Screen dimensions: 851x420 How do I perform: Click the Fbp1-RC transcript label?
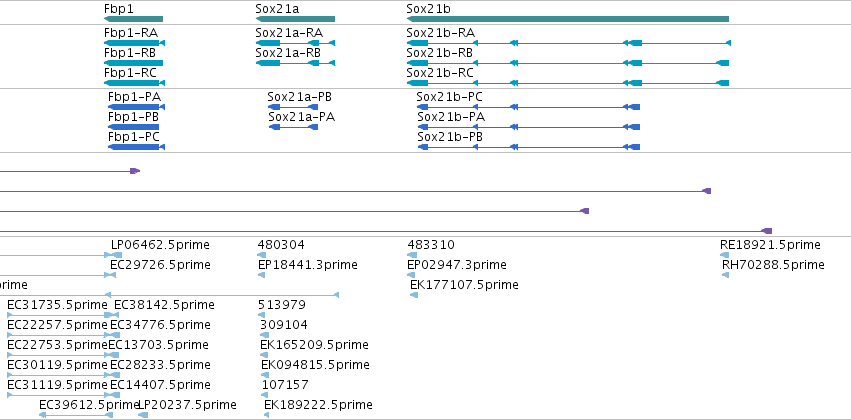pos(130,73)
